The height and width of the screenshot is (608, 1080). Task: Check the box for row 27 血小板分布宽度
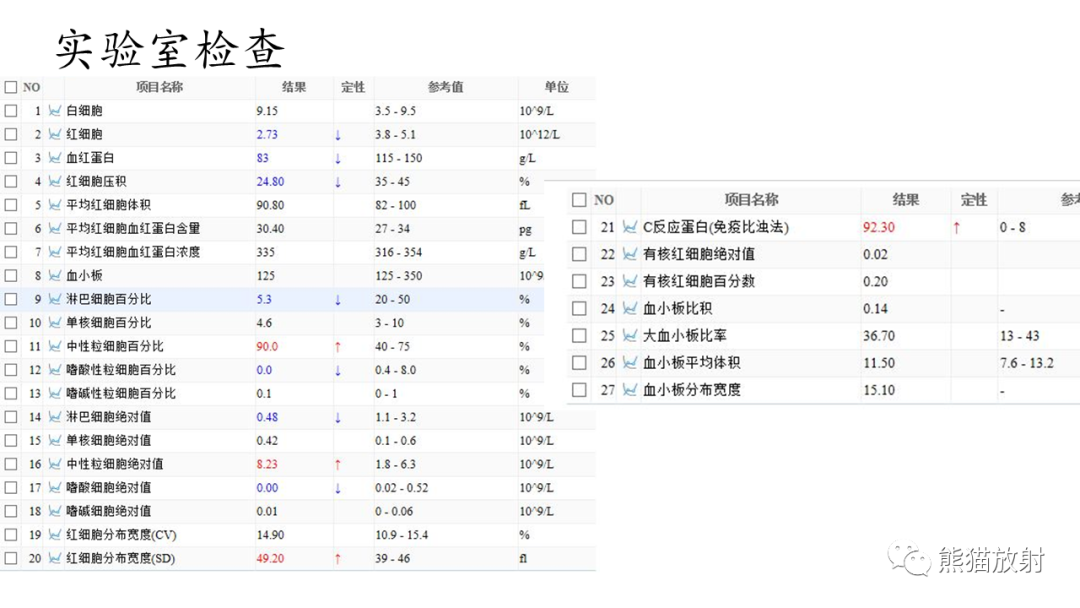579,390
